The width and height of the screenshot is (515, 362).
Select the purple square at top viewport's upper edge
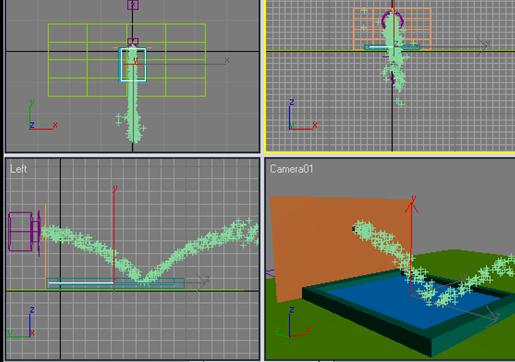point(133,5)
